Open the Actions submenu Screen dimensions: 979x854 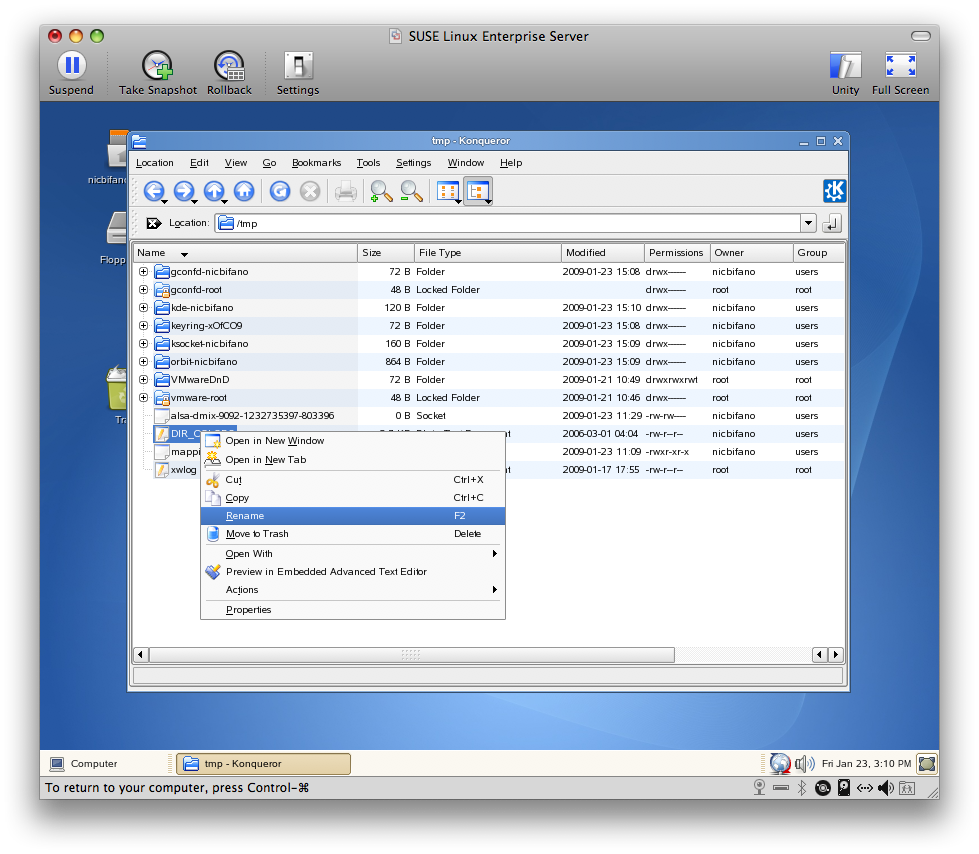click(353, 590)
